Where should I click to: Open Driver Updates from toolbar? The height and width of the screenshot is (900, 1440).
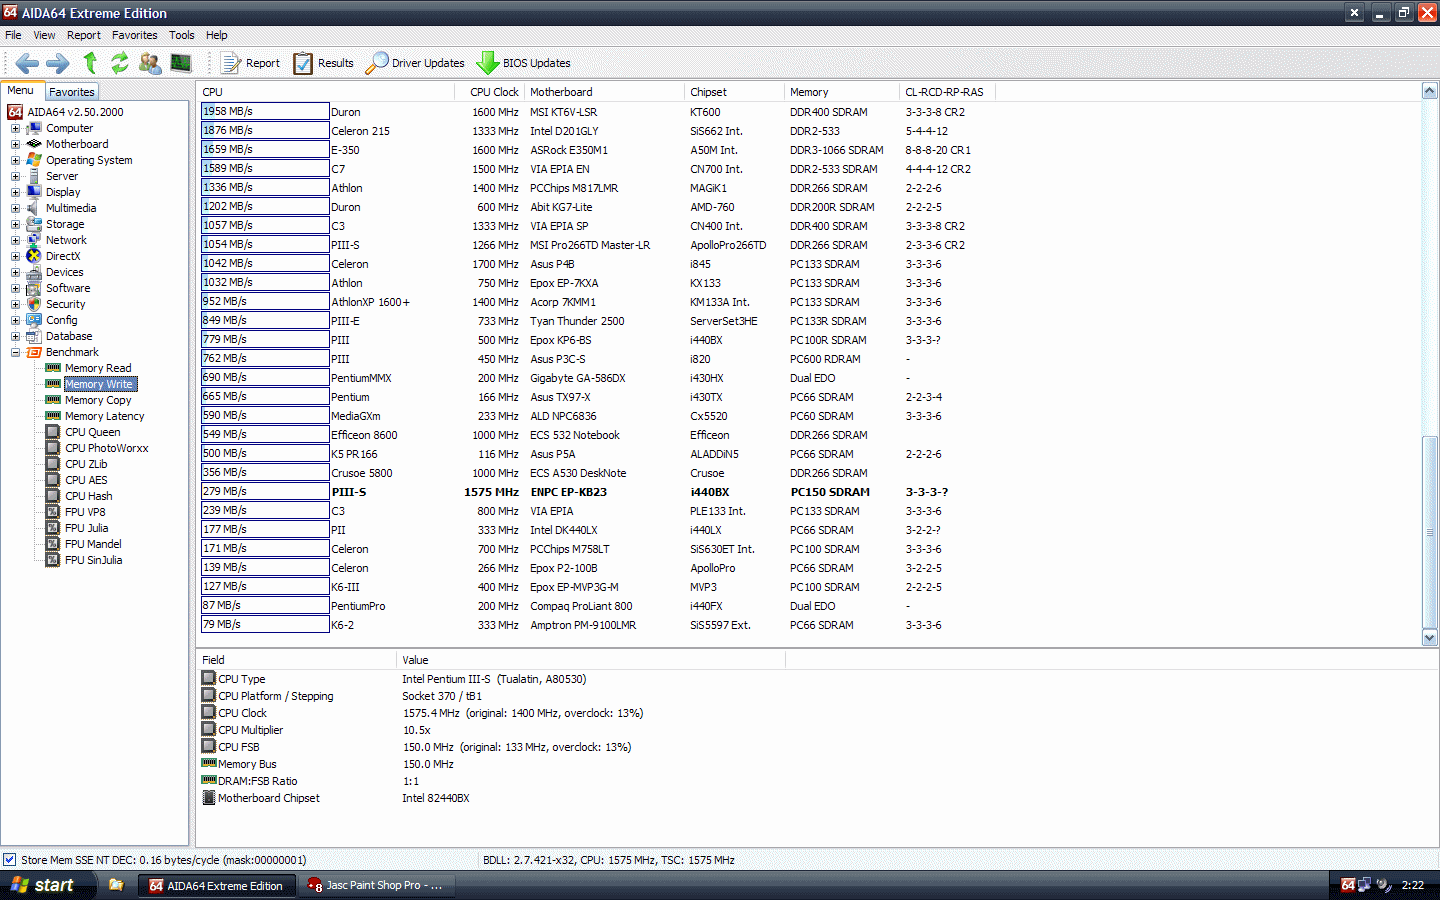416,63
